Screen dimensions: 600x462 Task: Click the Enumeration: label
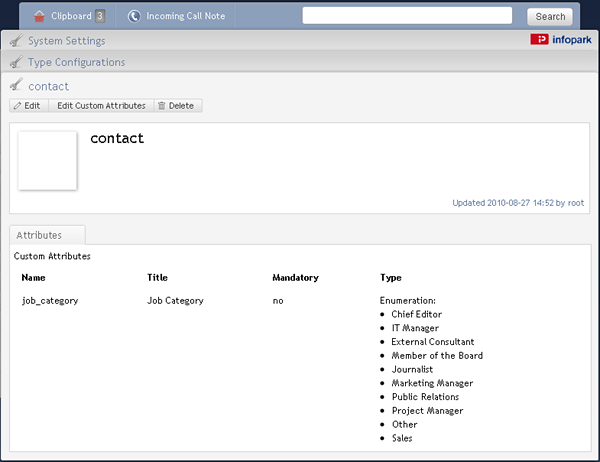pos(408,300)
